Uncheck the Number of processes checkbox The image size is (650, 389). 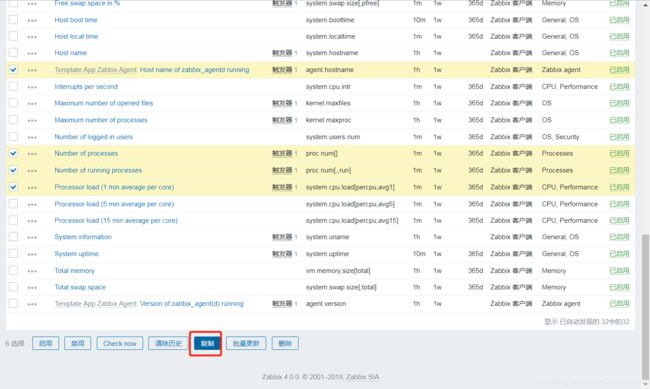tap(13, 153)
